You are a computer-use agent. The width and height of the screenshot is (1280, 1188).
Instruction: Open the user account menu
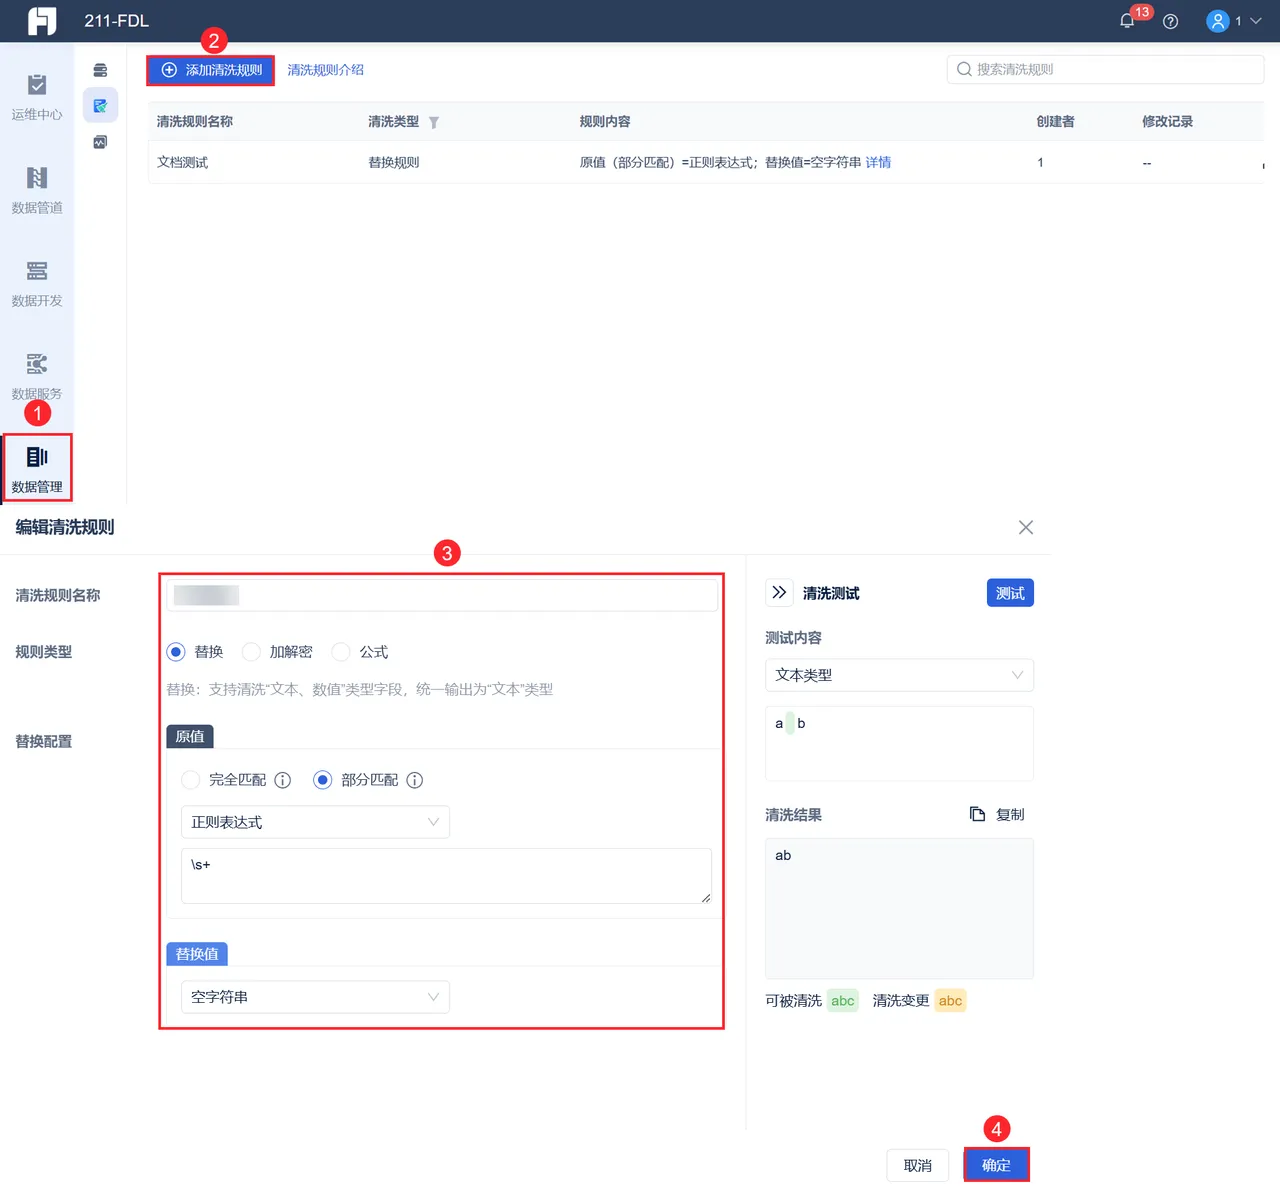1234,21
